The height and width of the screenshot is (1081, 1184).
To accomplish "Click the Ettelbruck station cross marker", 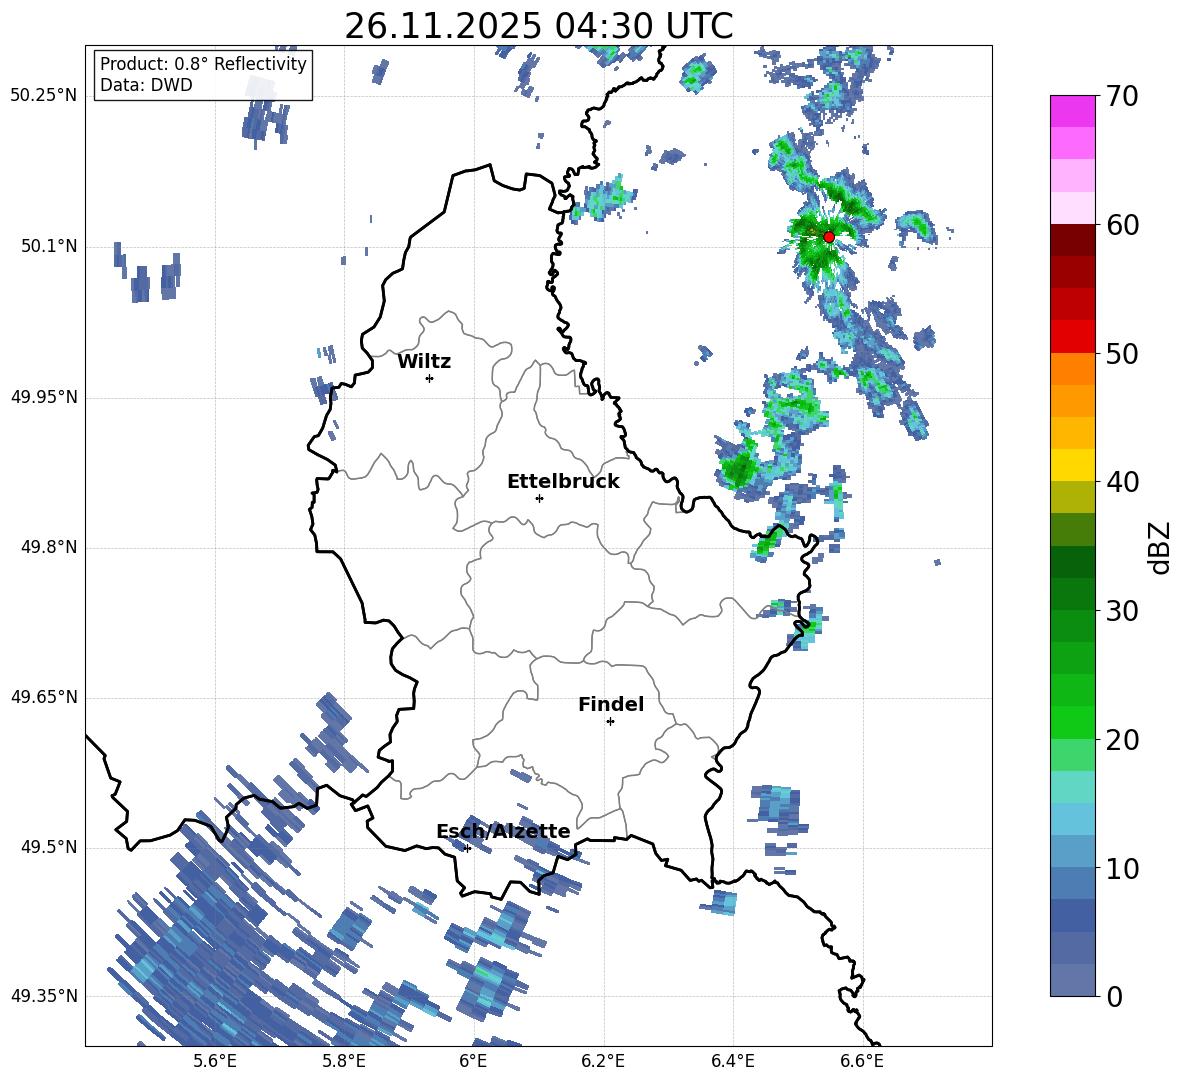I will coord(539,498).
